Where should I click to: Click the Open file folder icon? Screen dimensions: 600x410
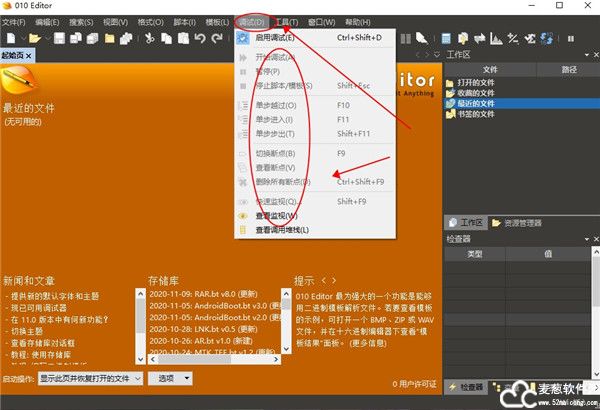tap(34, 38)
